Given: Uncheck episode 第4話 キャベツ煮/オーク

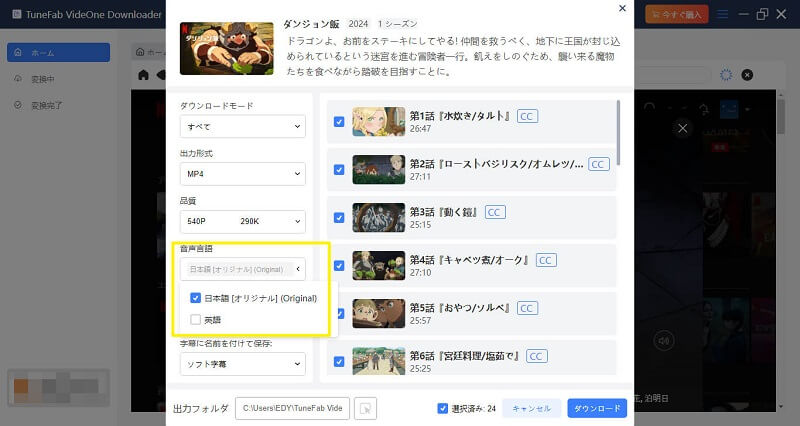Looking at the screenshot, I should point(339,266).
